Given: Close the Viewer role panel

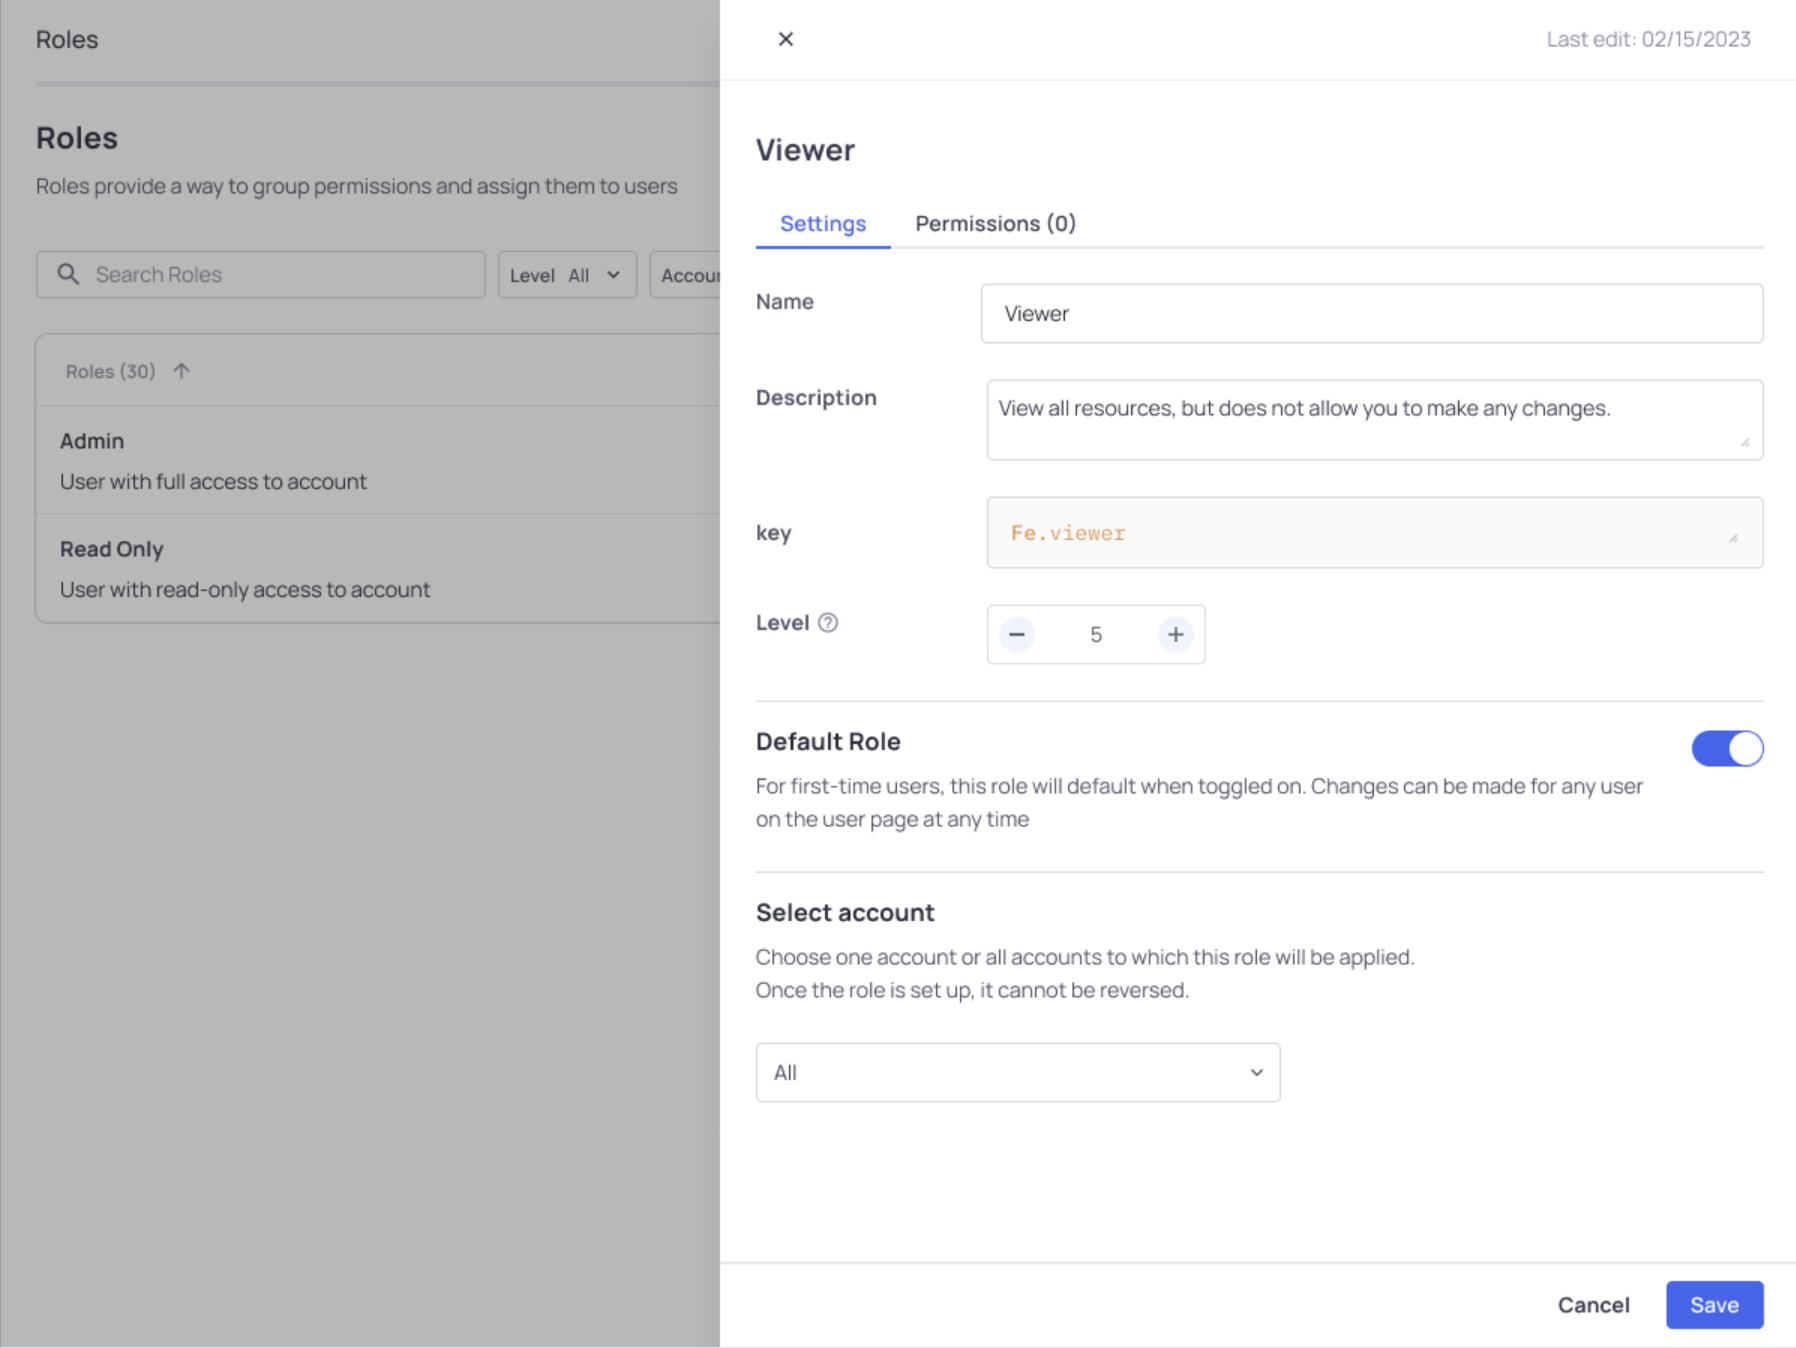Looking at the screenshot, I should [x=786, y=38].
